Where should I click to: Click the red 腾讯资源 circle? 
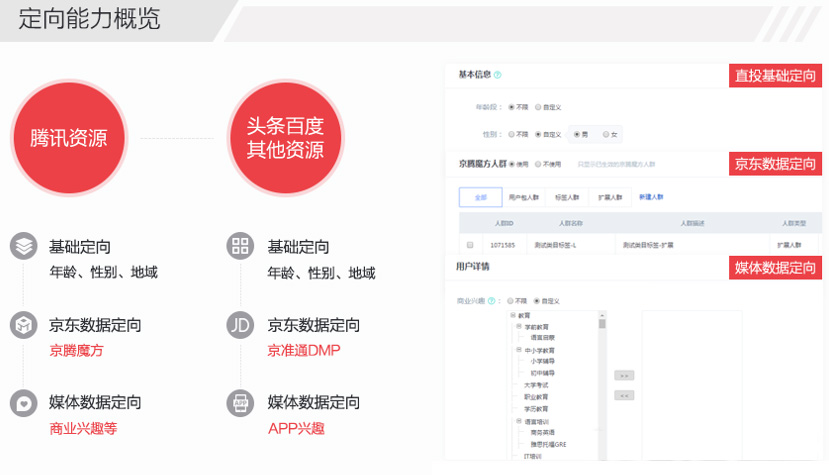(69, 138)
